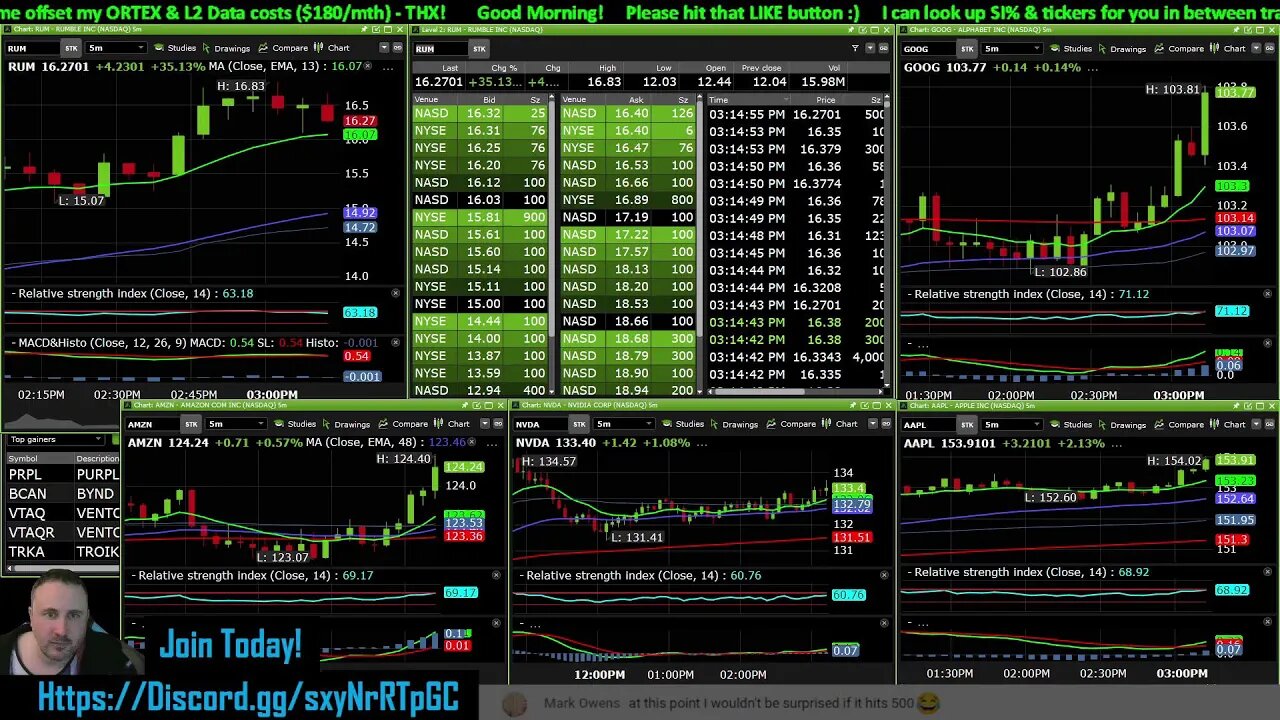The width and height of the screenshot is (1280, 720).
Task: Click the GOOG symbol input field
Action: pos(927,48)
